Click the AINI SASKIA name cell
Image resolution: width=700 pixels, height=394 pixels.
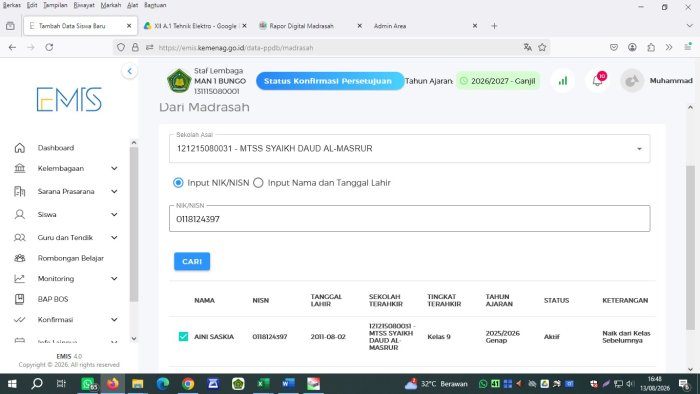pyautogui.click(x=214, y=337)
